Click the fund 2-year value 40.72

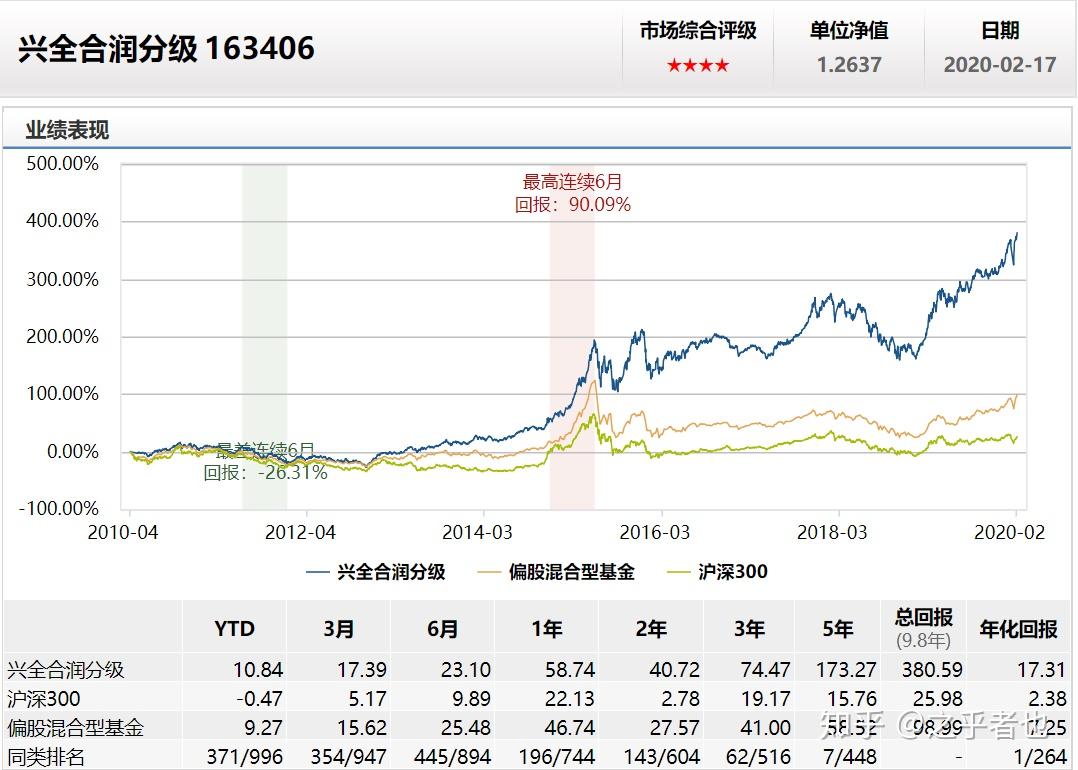[674, 670]
